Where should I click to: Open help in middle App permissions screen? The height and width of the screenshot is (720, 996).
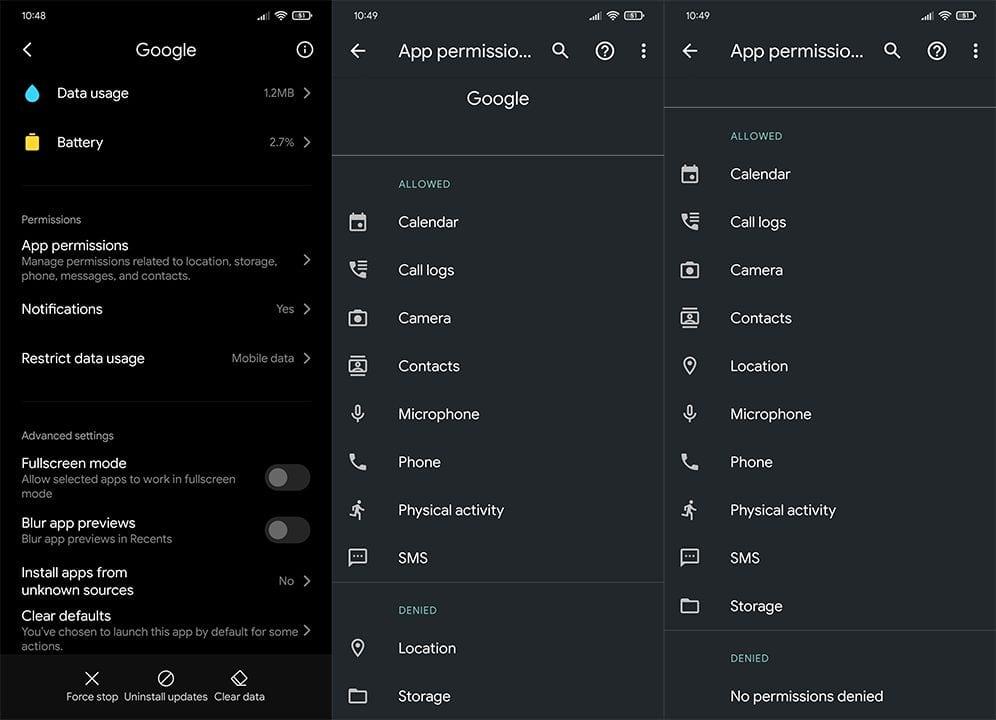click(x=605, y=51)
